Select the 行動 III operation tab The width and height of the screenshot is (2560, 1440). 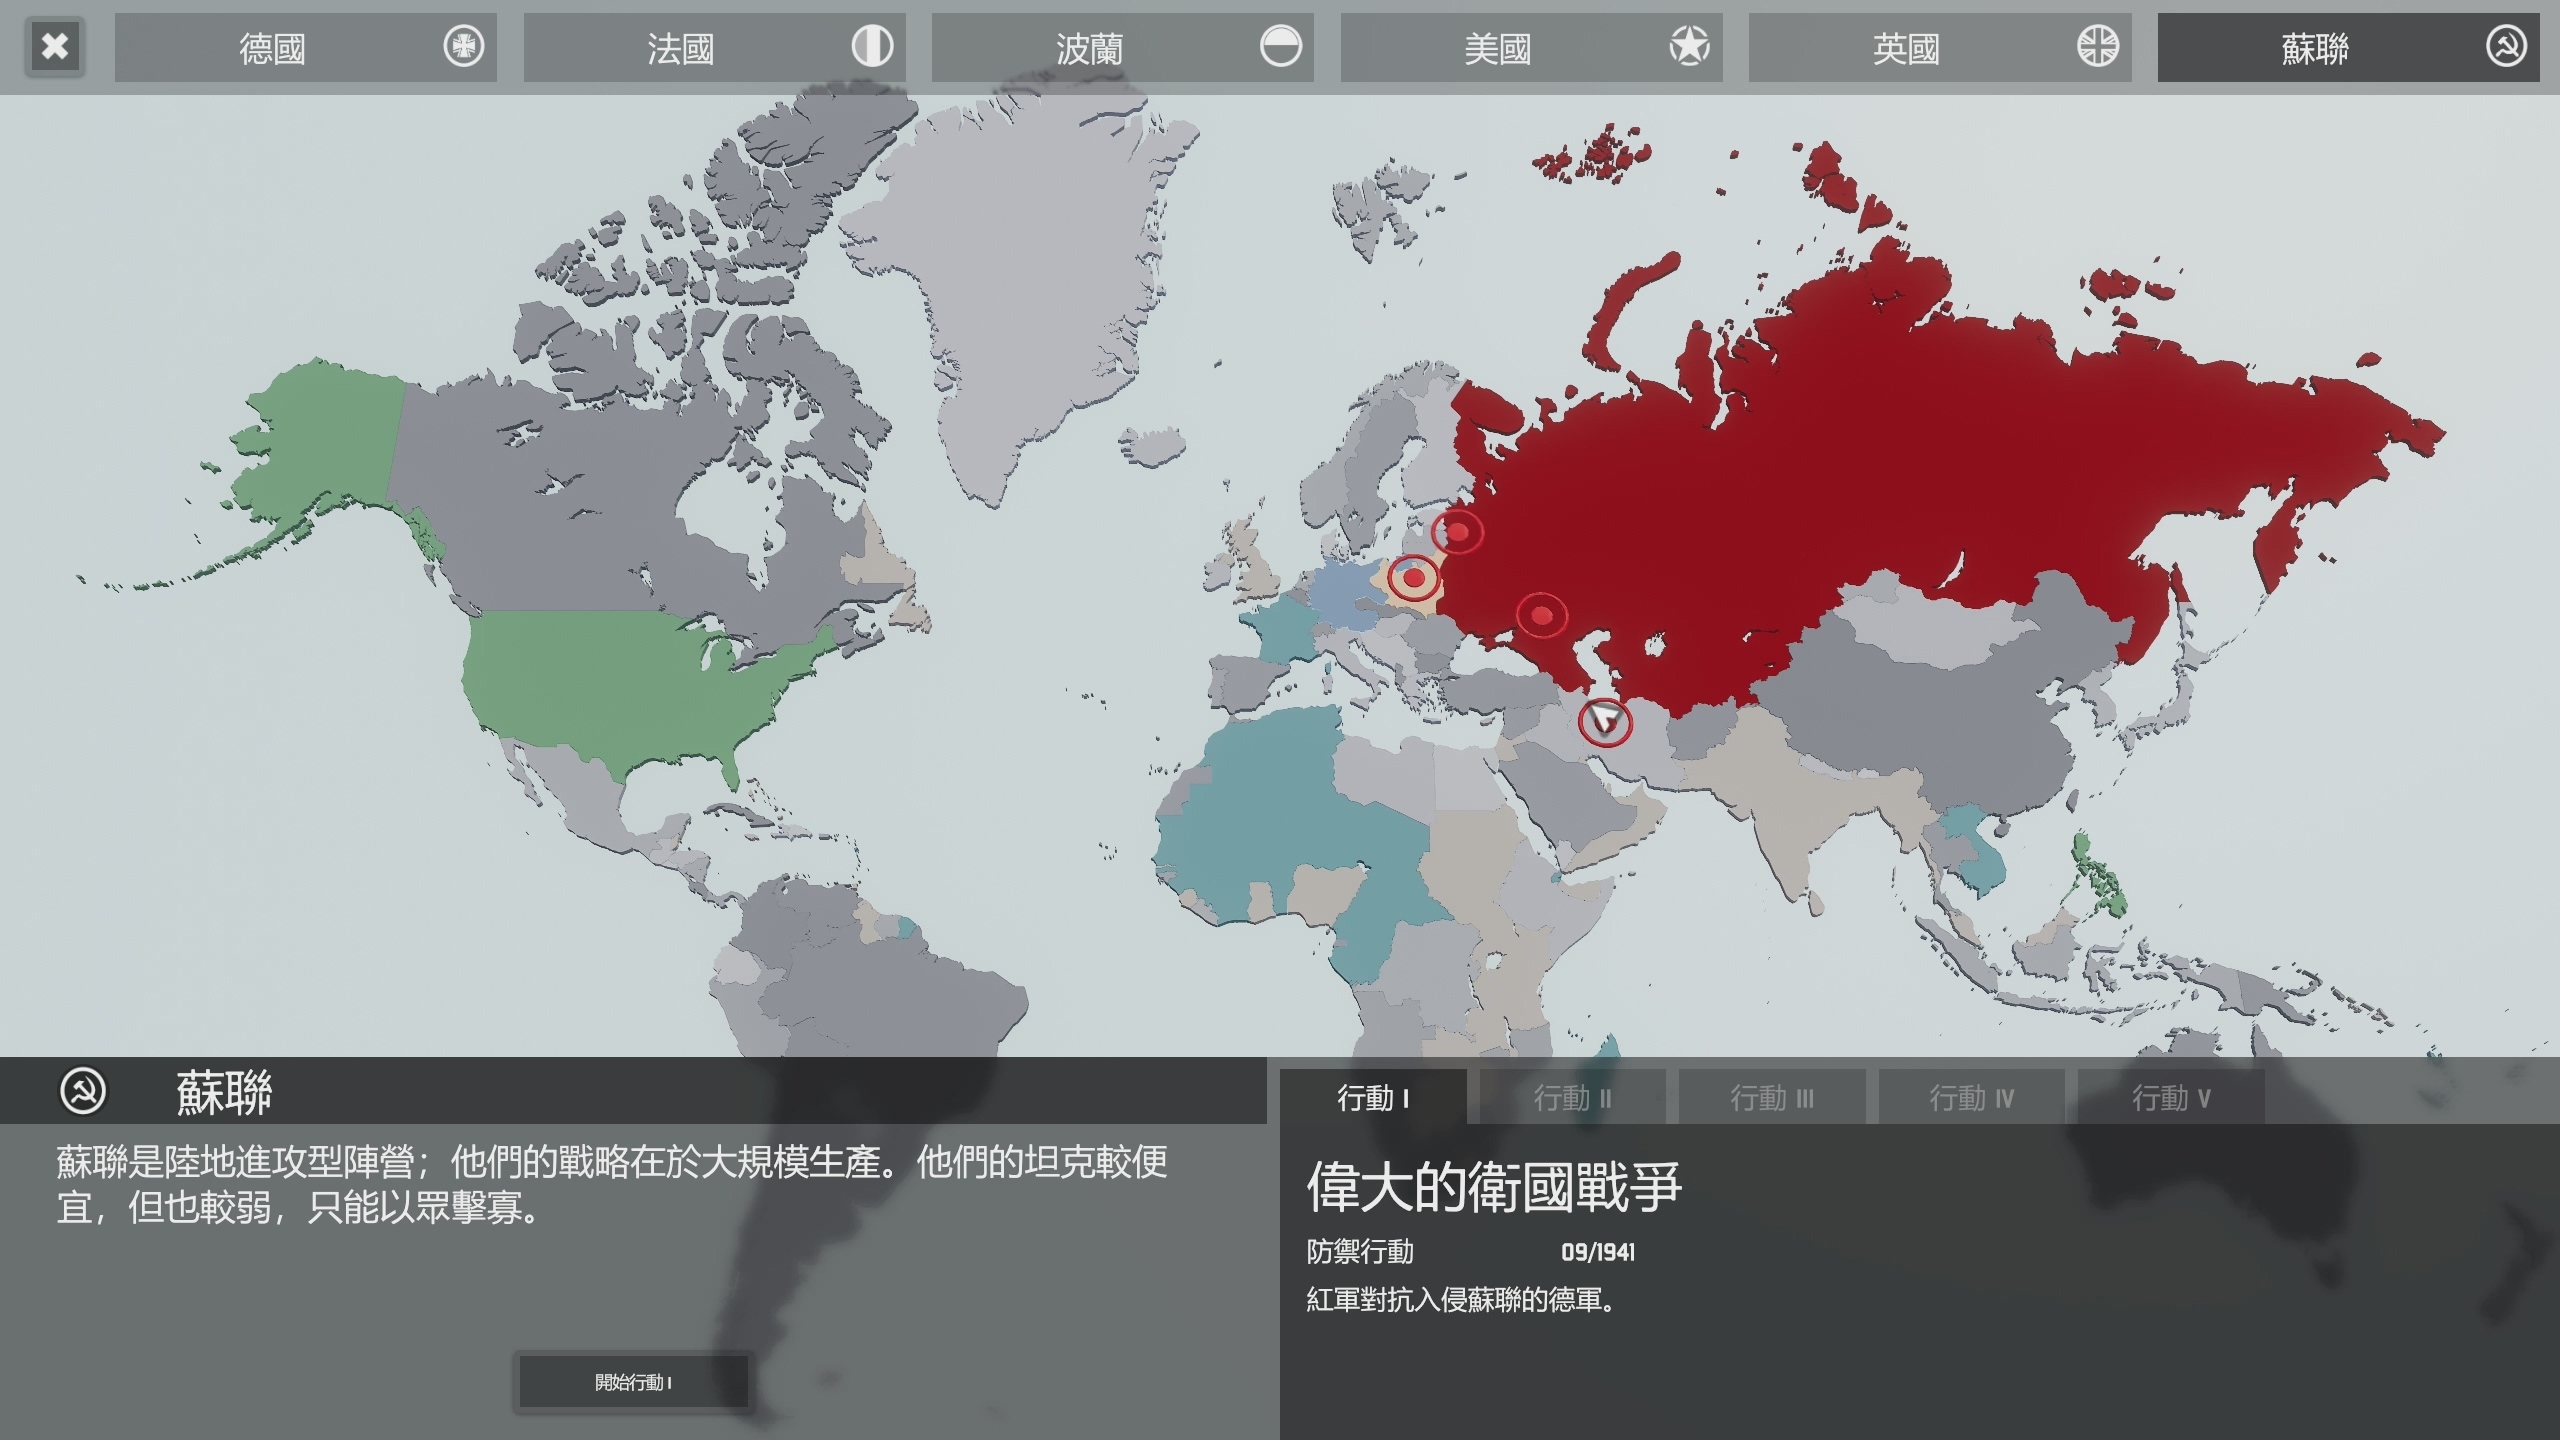pyautogui.click(x=1771, y=1098)
